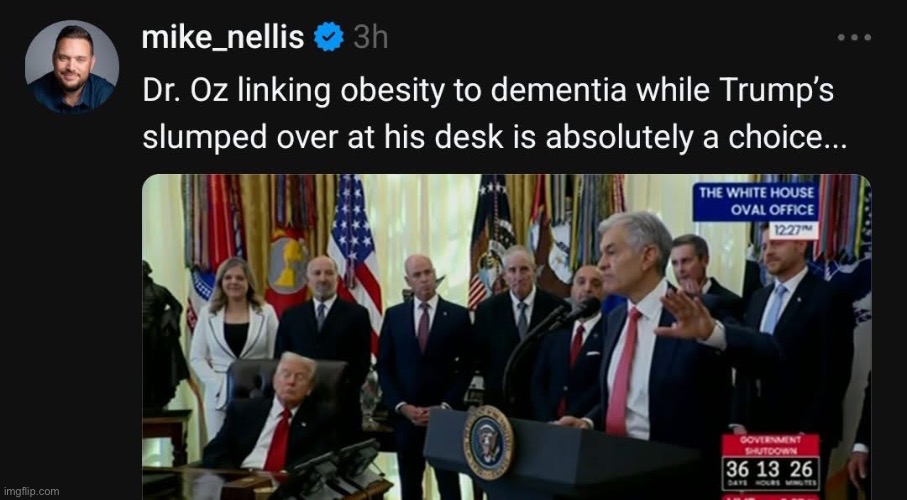The height and width of the screenshot is (500, 907).
Task: Click the 13 hours counter number
Action: (x=771, y=469)
